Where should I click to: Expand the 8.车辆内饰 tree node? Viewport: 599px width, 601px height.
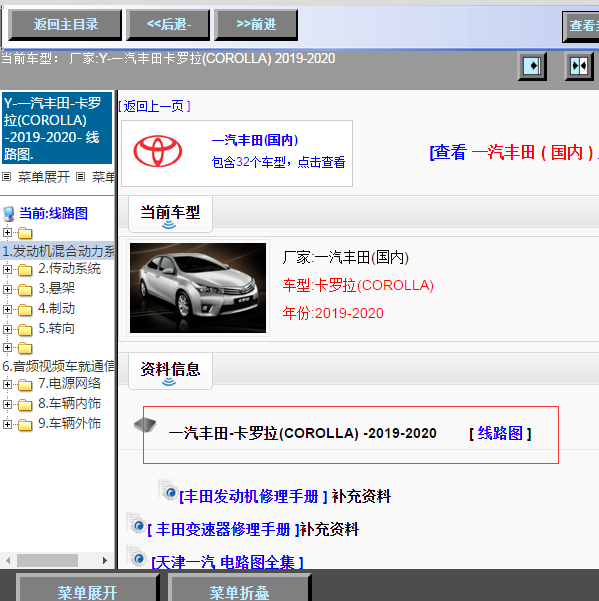[7, 404]
